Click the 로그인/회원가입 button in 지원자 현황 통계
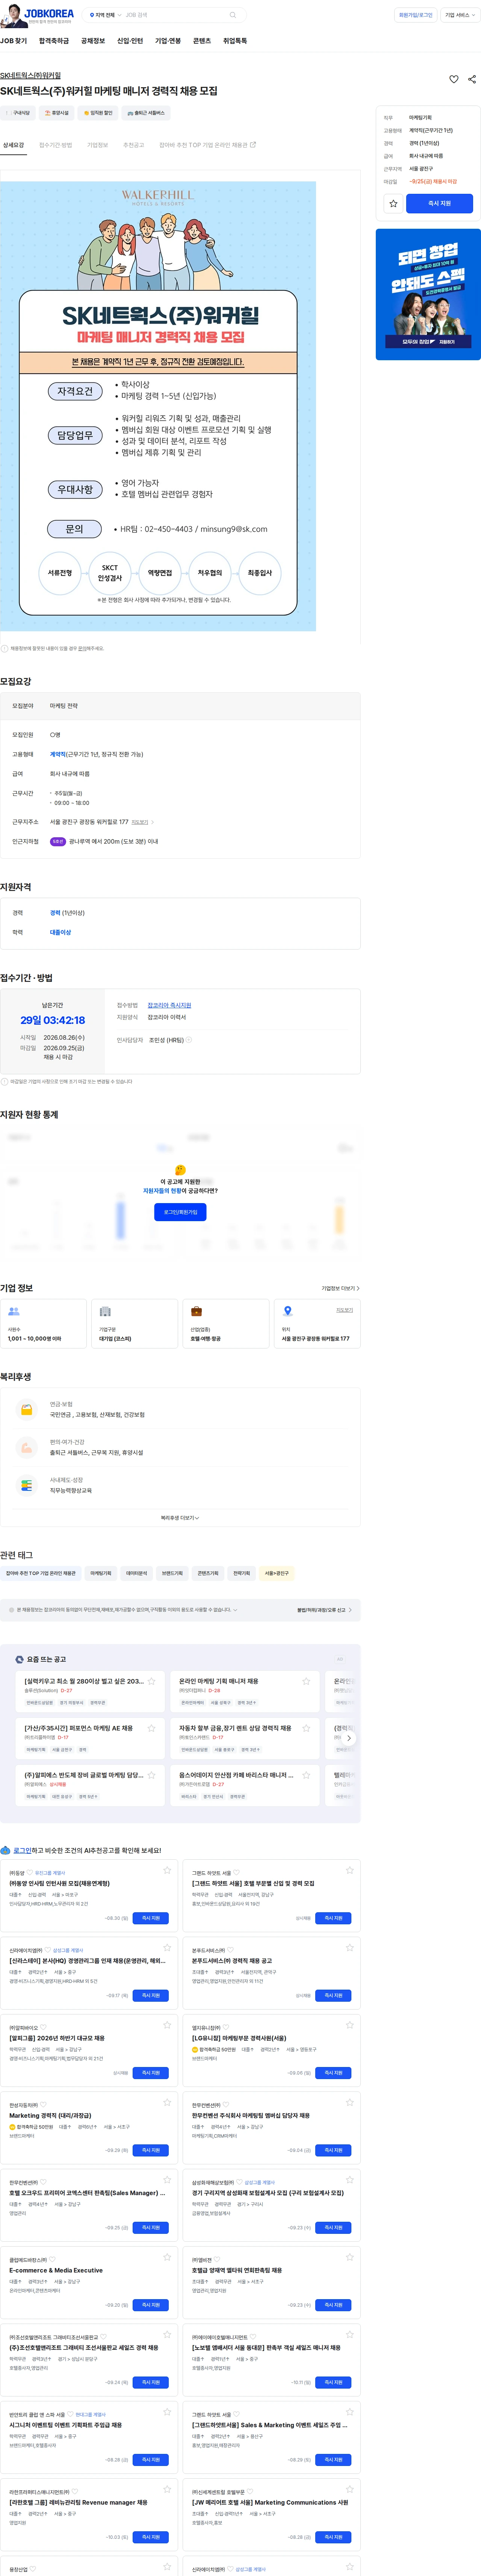 (x=180, y=1212)
